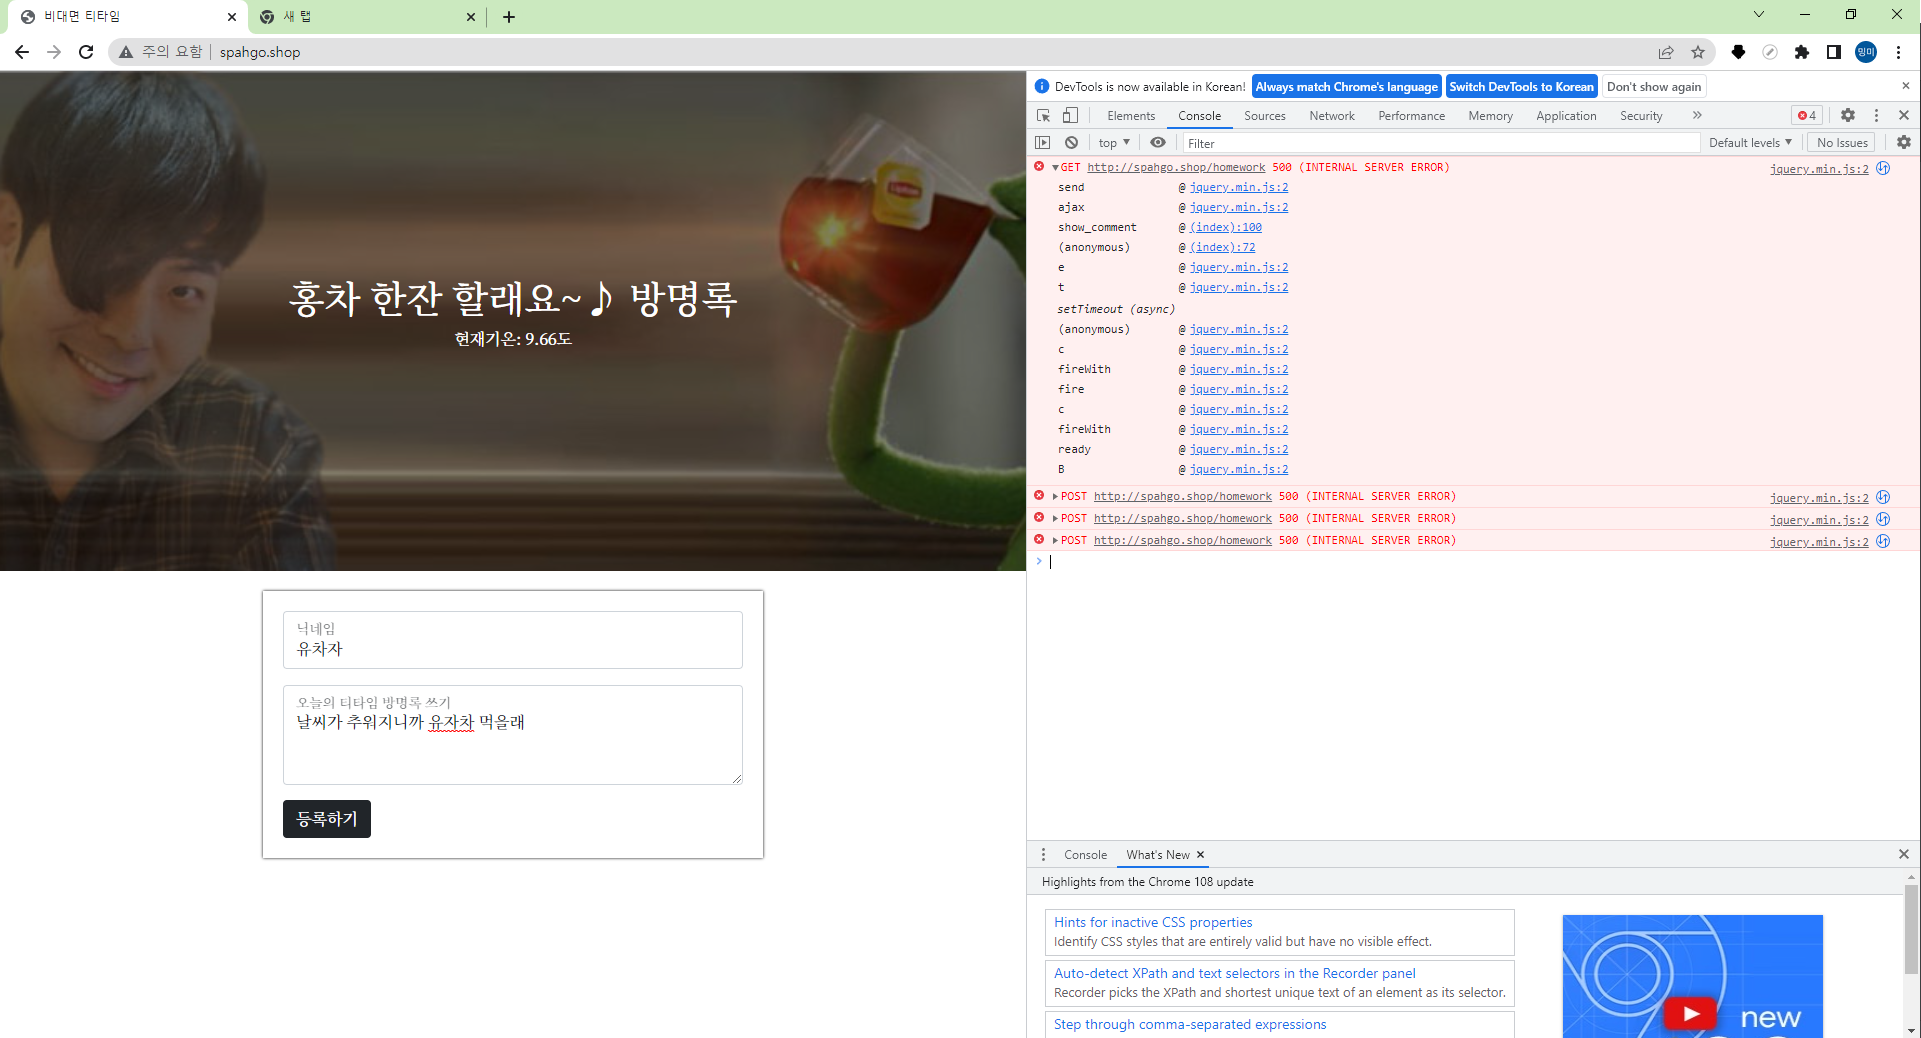1921x1038 pixels.
Task: Open the drawer three-dot menu
Action: click(1043, 855)
